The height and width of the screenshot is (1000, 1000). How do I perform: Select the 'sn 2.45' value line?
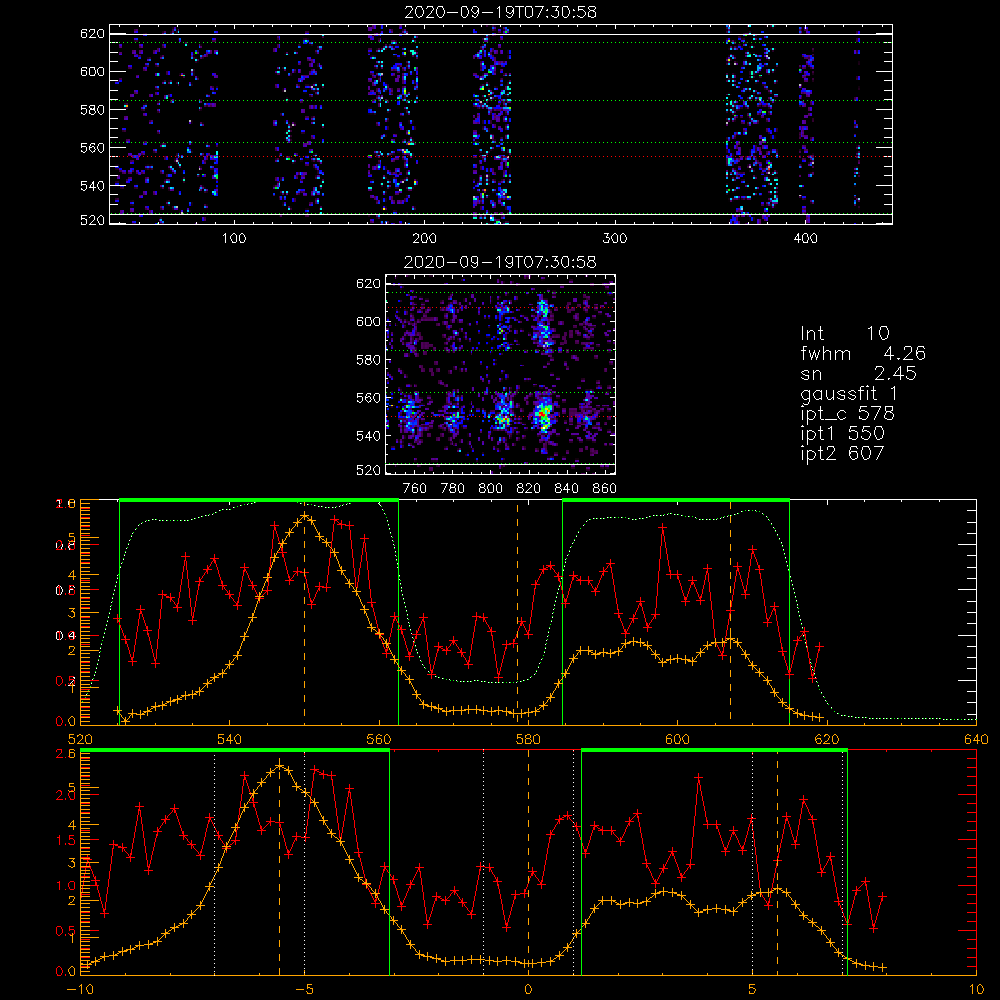[x=858, y=373]
